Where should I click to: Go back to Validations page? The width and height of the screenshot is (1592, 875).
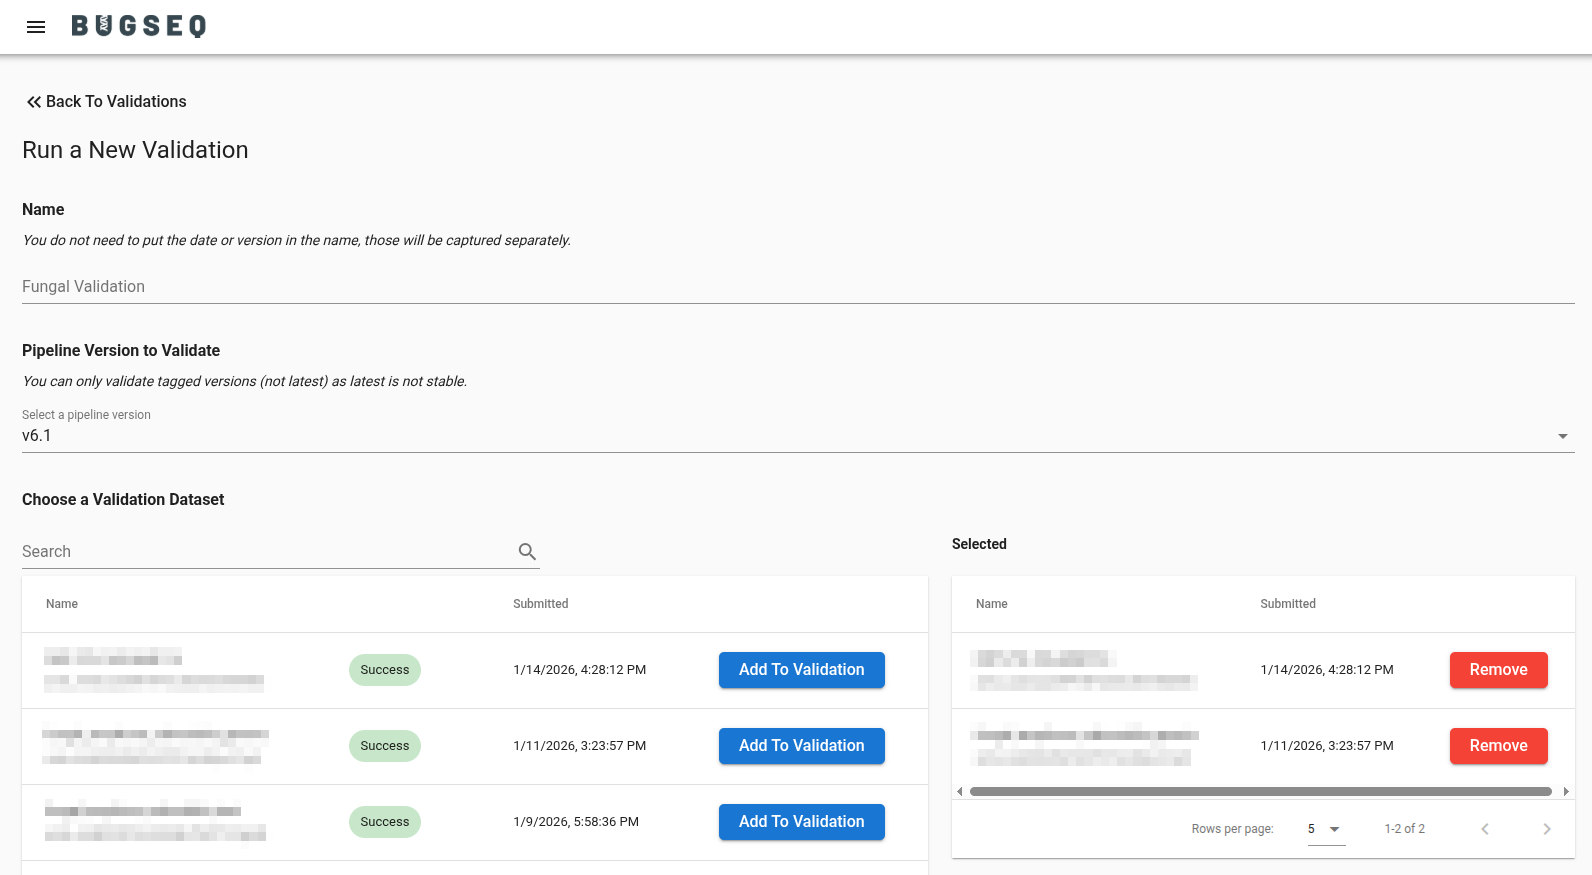[x=106, y=102]
